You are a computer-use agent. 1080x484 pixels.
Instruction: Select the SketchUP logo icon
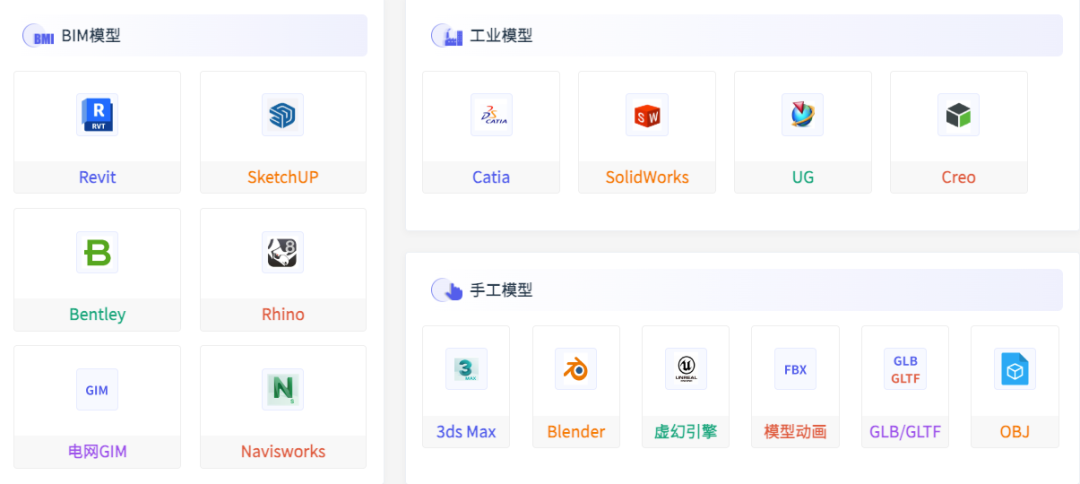tap(283, 114)
